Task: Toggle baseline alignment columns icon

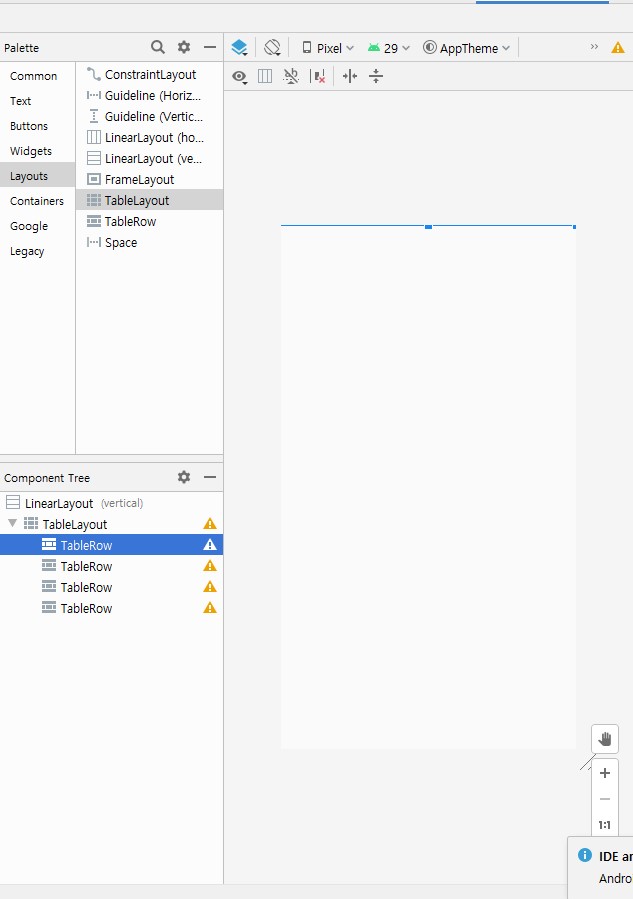Action: click(x=265, y=76)
